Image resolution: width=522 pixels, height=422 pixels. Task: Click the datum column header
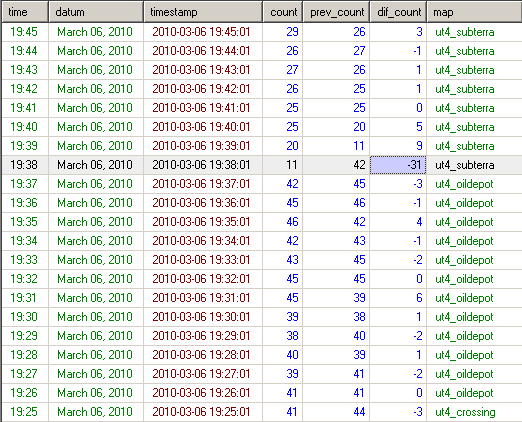96,12
